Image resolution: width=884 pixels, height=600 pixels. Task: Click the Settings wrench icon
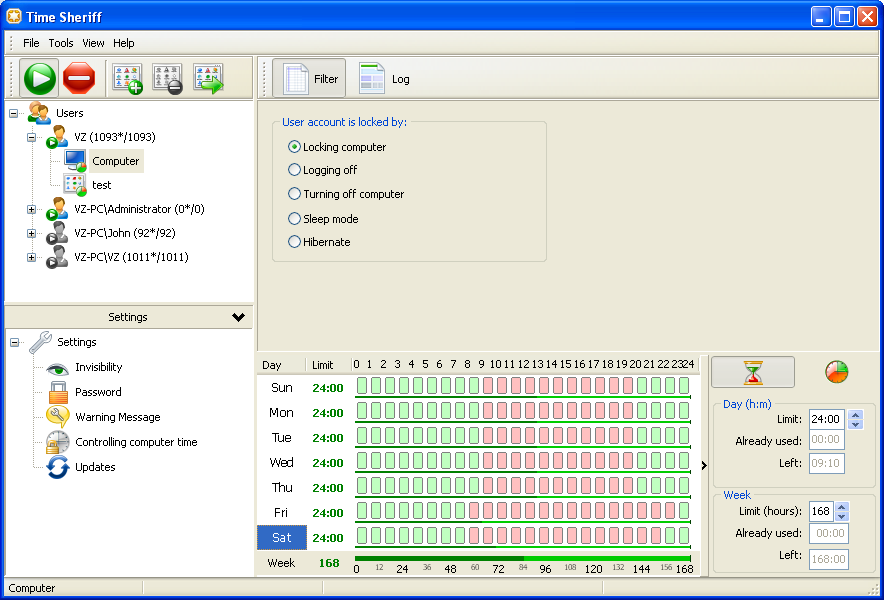click(40, 342)
